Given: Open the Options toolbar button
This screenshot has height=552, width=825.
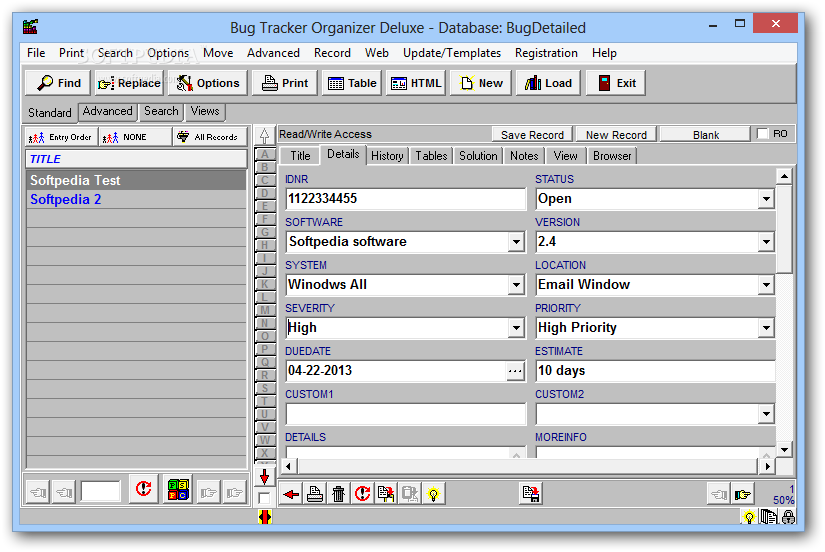Looking at the screenshot, I should pyautogui.click(x=207, y=83).
